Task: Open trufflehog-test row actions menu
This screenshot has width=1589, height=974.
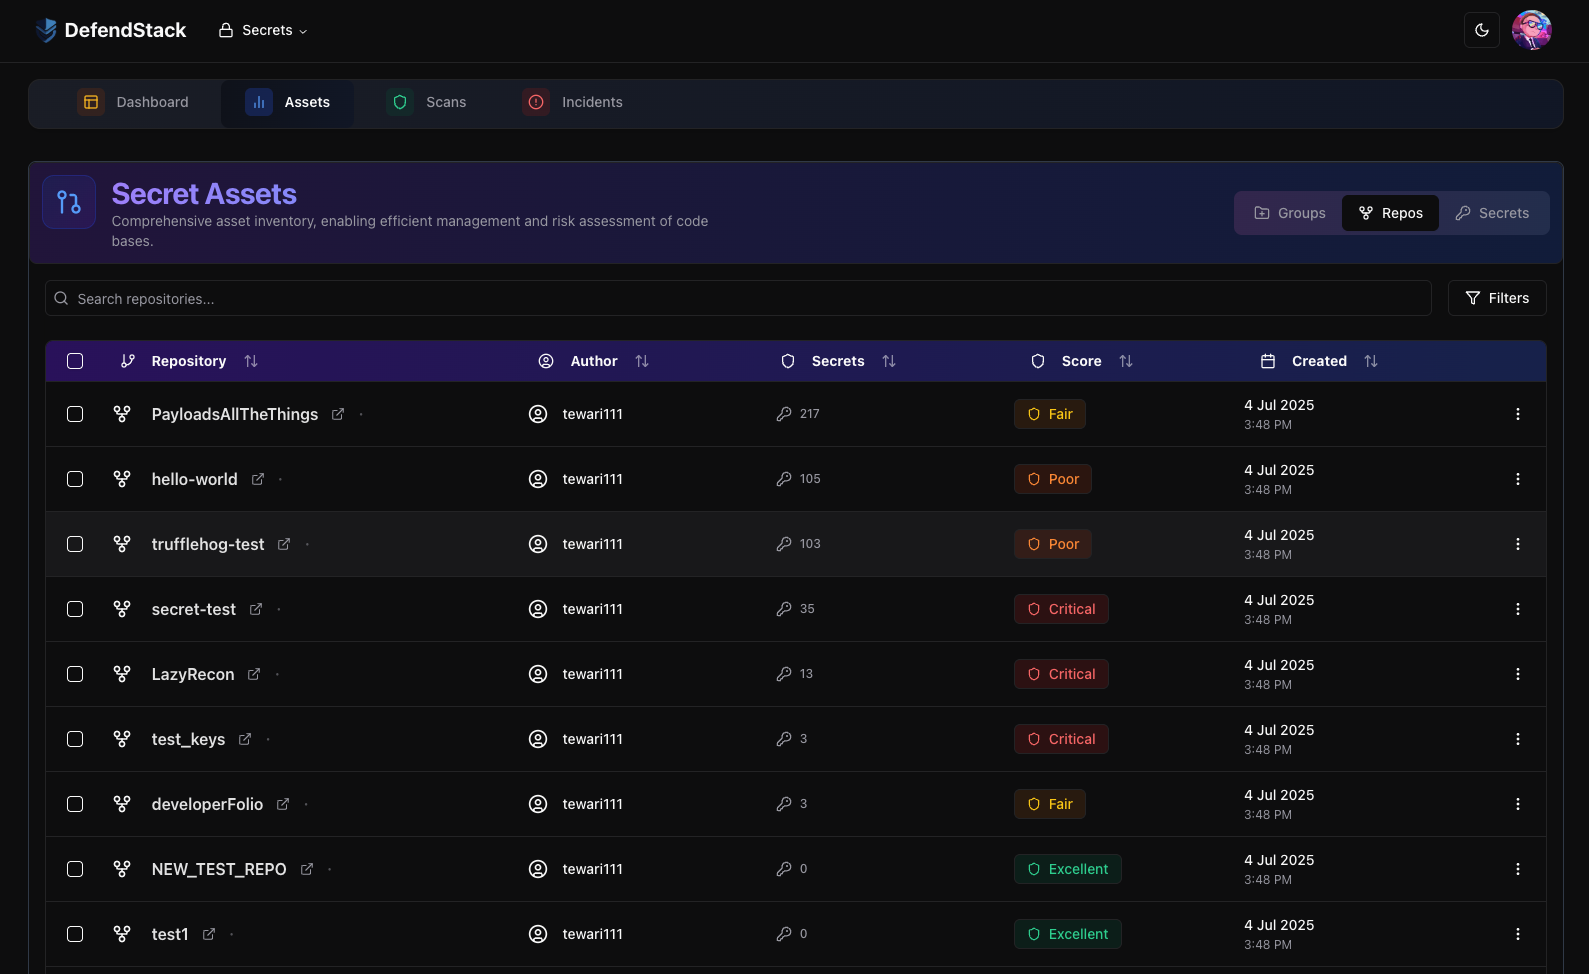Action: click(x=1518, y=544)
